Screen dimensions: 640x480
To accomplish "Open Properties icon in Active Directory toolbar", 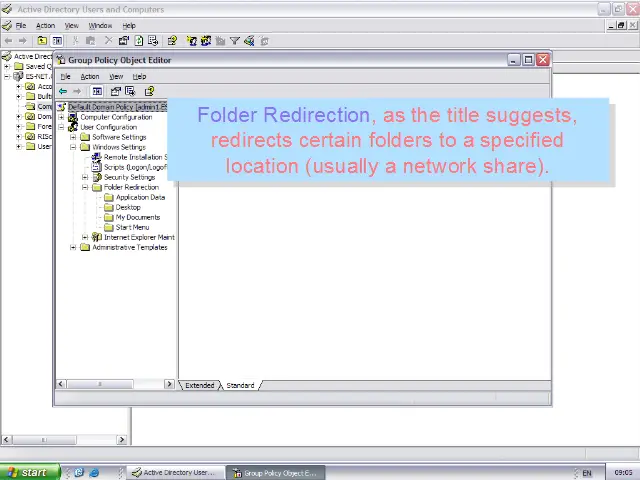I will 124,41.
